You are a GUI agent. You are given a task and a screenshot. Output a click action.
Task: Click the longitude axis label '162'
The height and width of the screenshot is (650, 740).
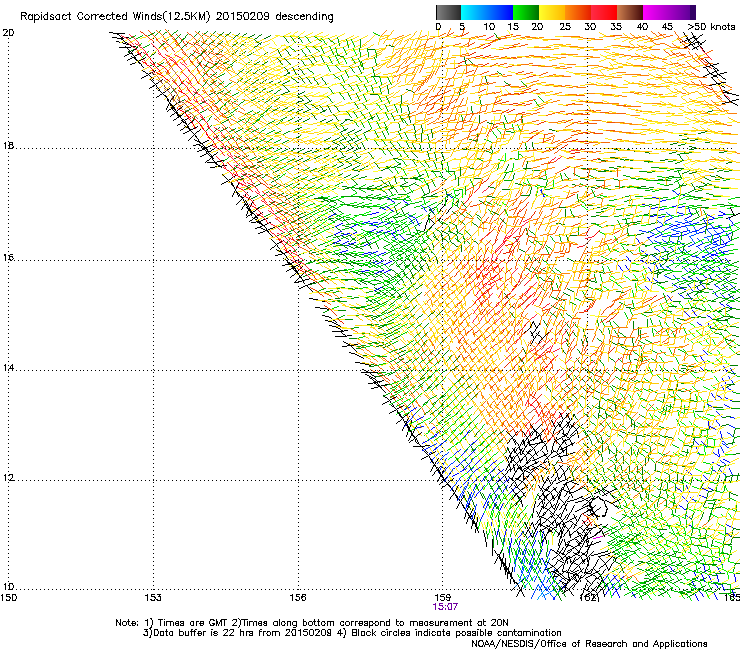tap(589, 598)
